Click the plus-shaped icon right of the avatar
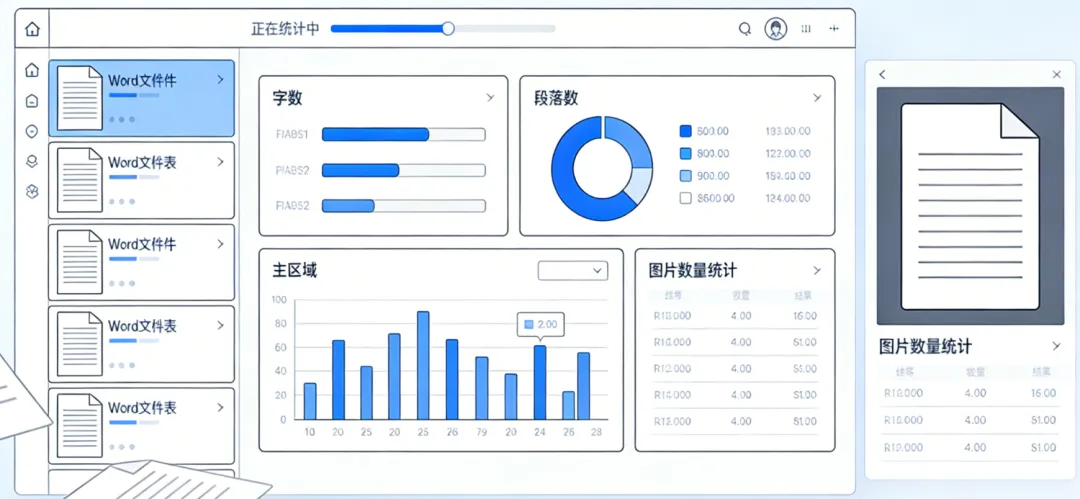1080x499 pixels. (834, 29)
